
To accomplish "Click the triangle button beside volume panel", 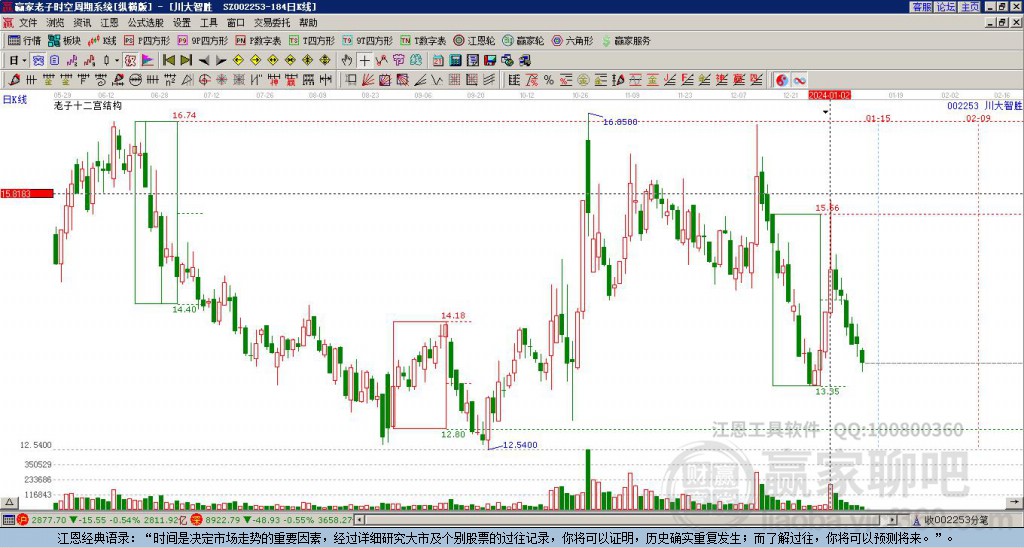I will 8,503.
